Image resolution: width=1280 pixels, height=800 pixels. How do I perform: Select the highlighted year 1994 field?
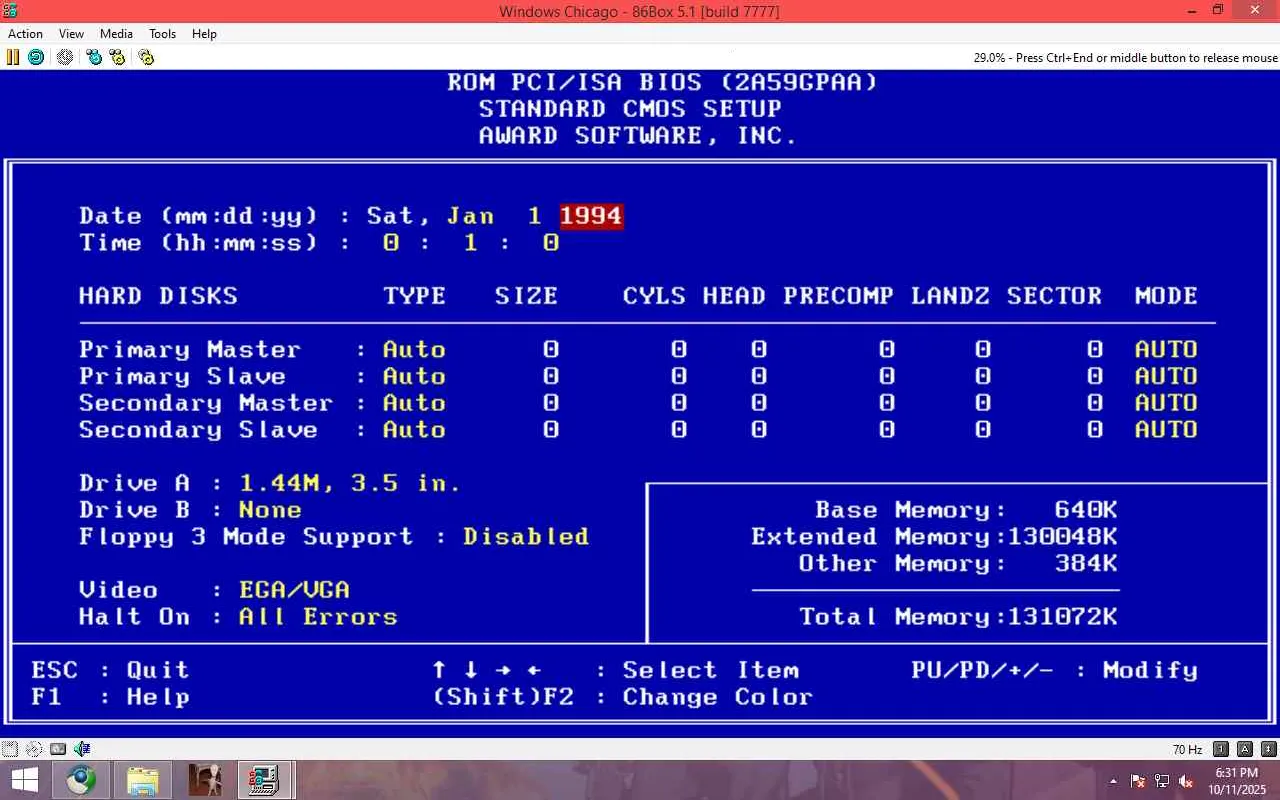pos(591,216)
